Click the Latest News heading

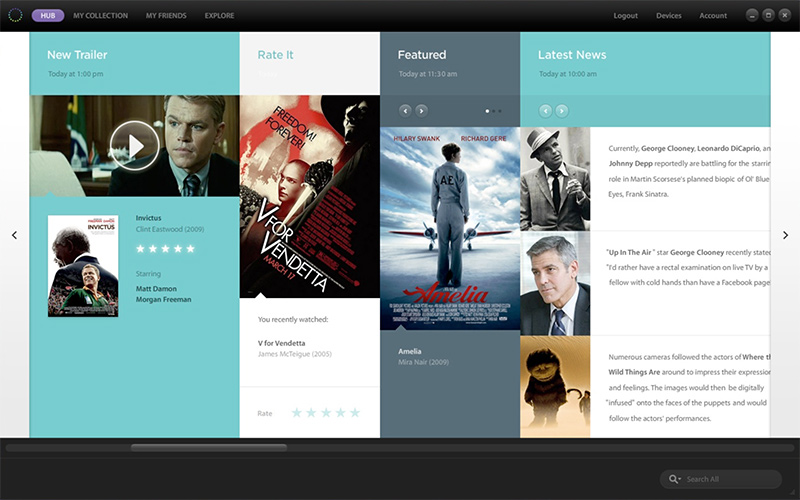coord(572,55)
